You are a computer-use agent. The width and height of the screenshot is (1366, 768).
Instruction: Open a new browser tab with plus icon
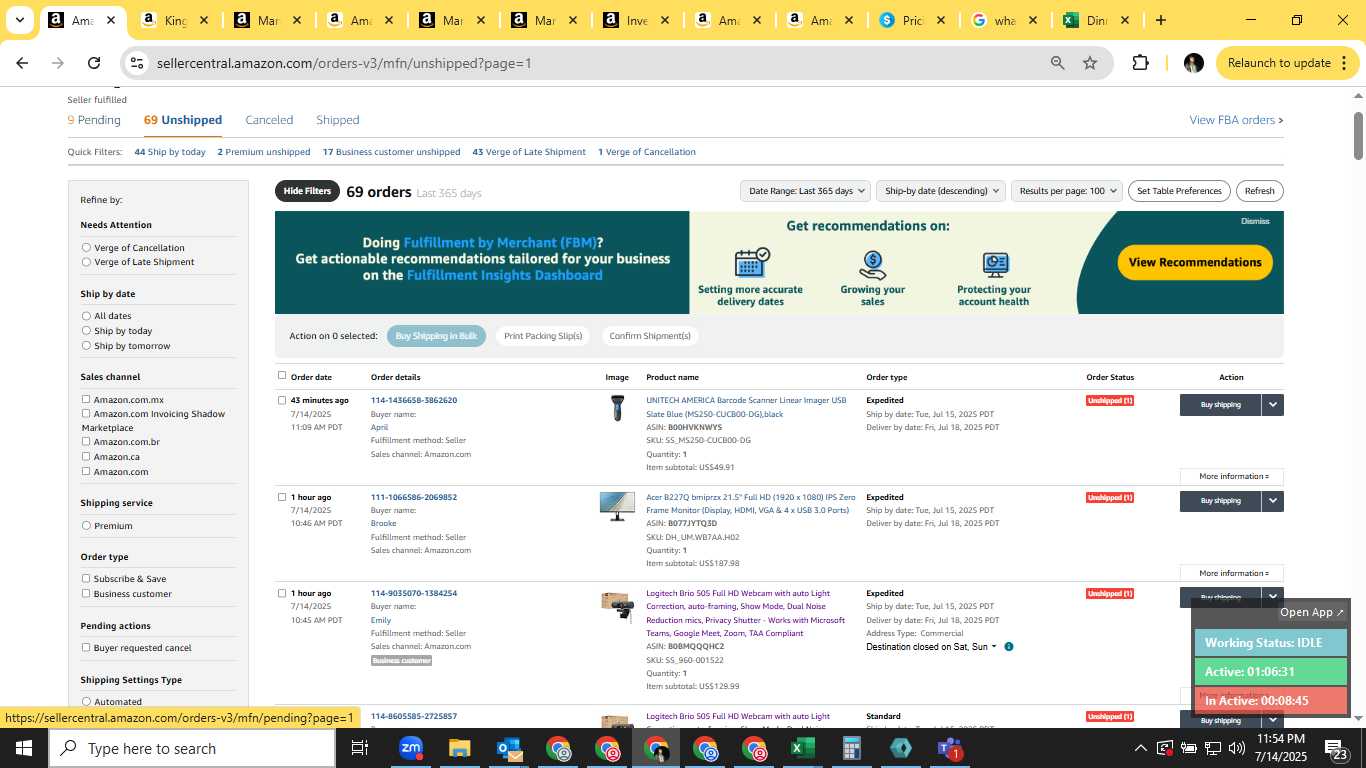click(1160, 20)
